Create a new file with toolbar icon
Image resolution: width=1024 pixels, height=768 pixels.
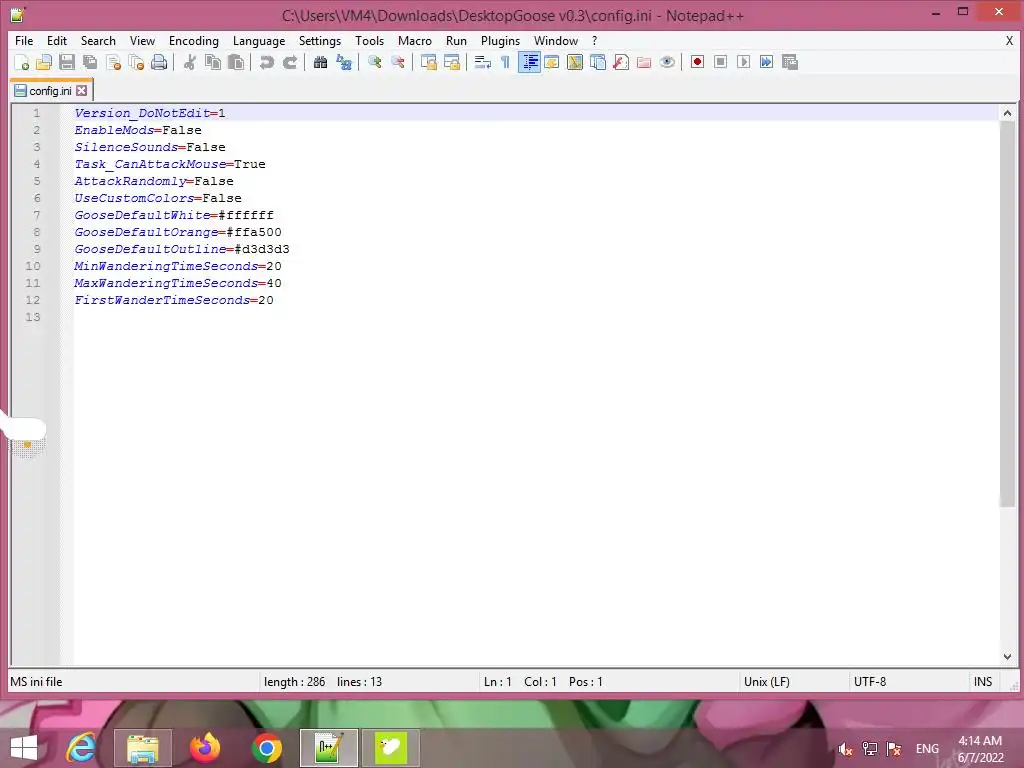[x=22, y=62]
